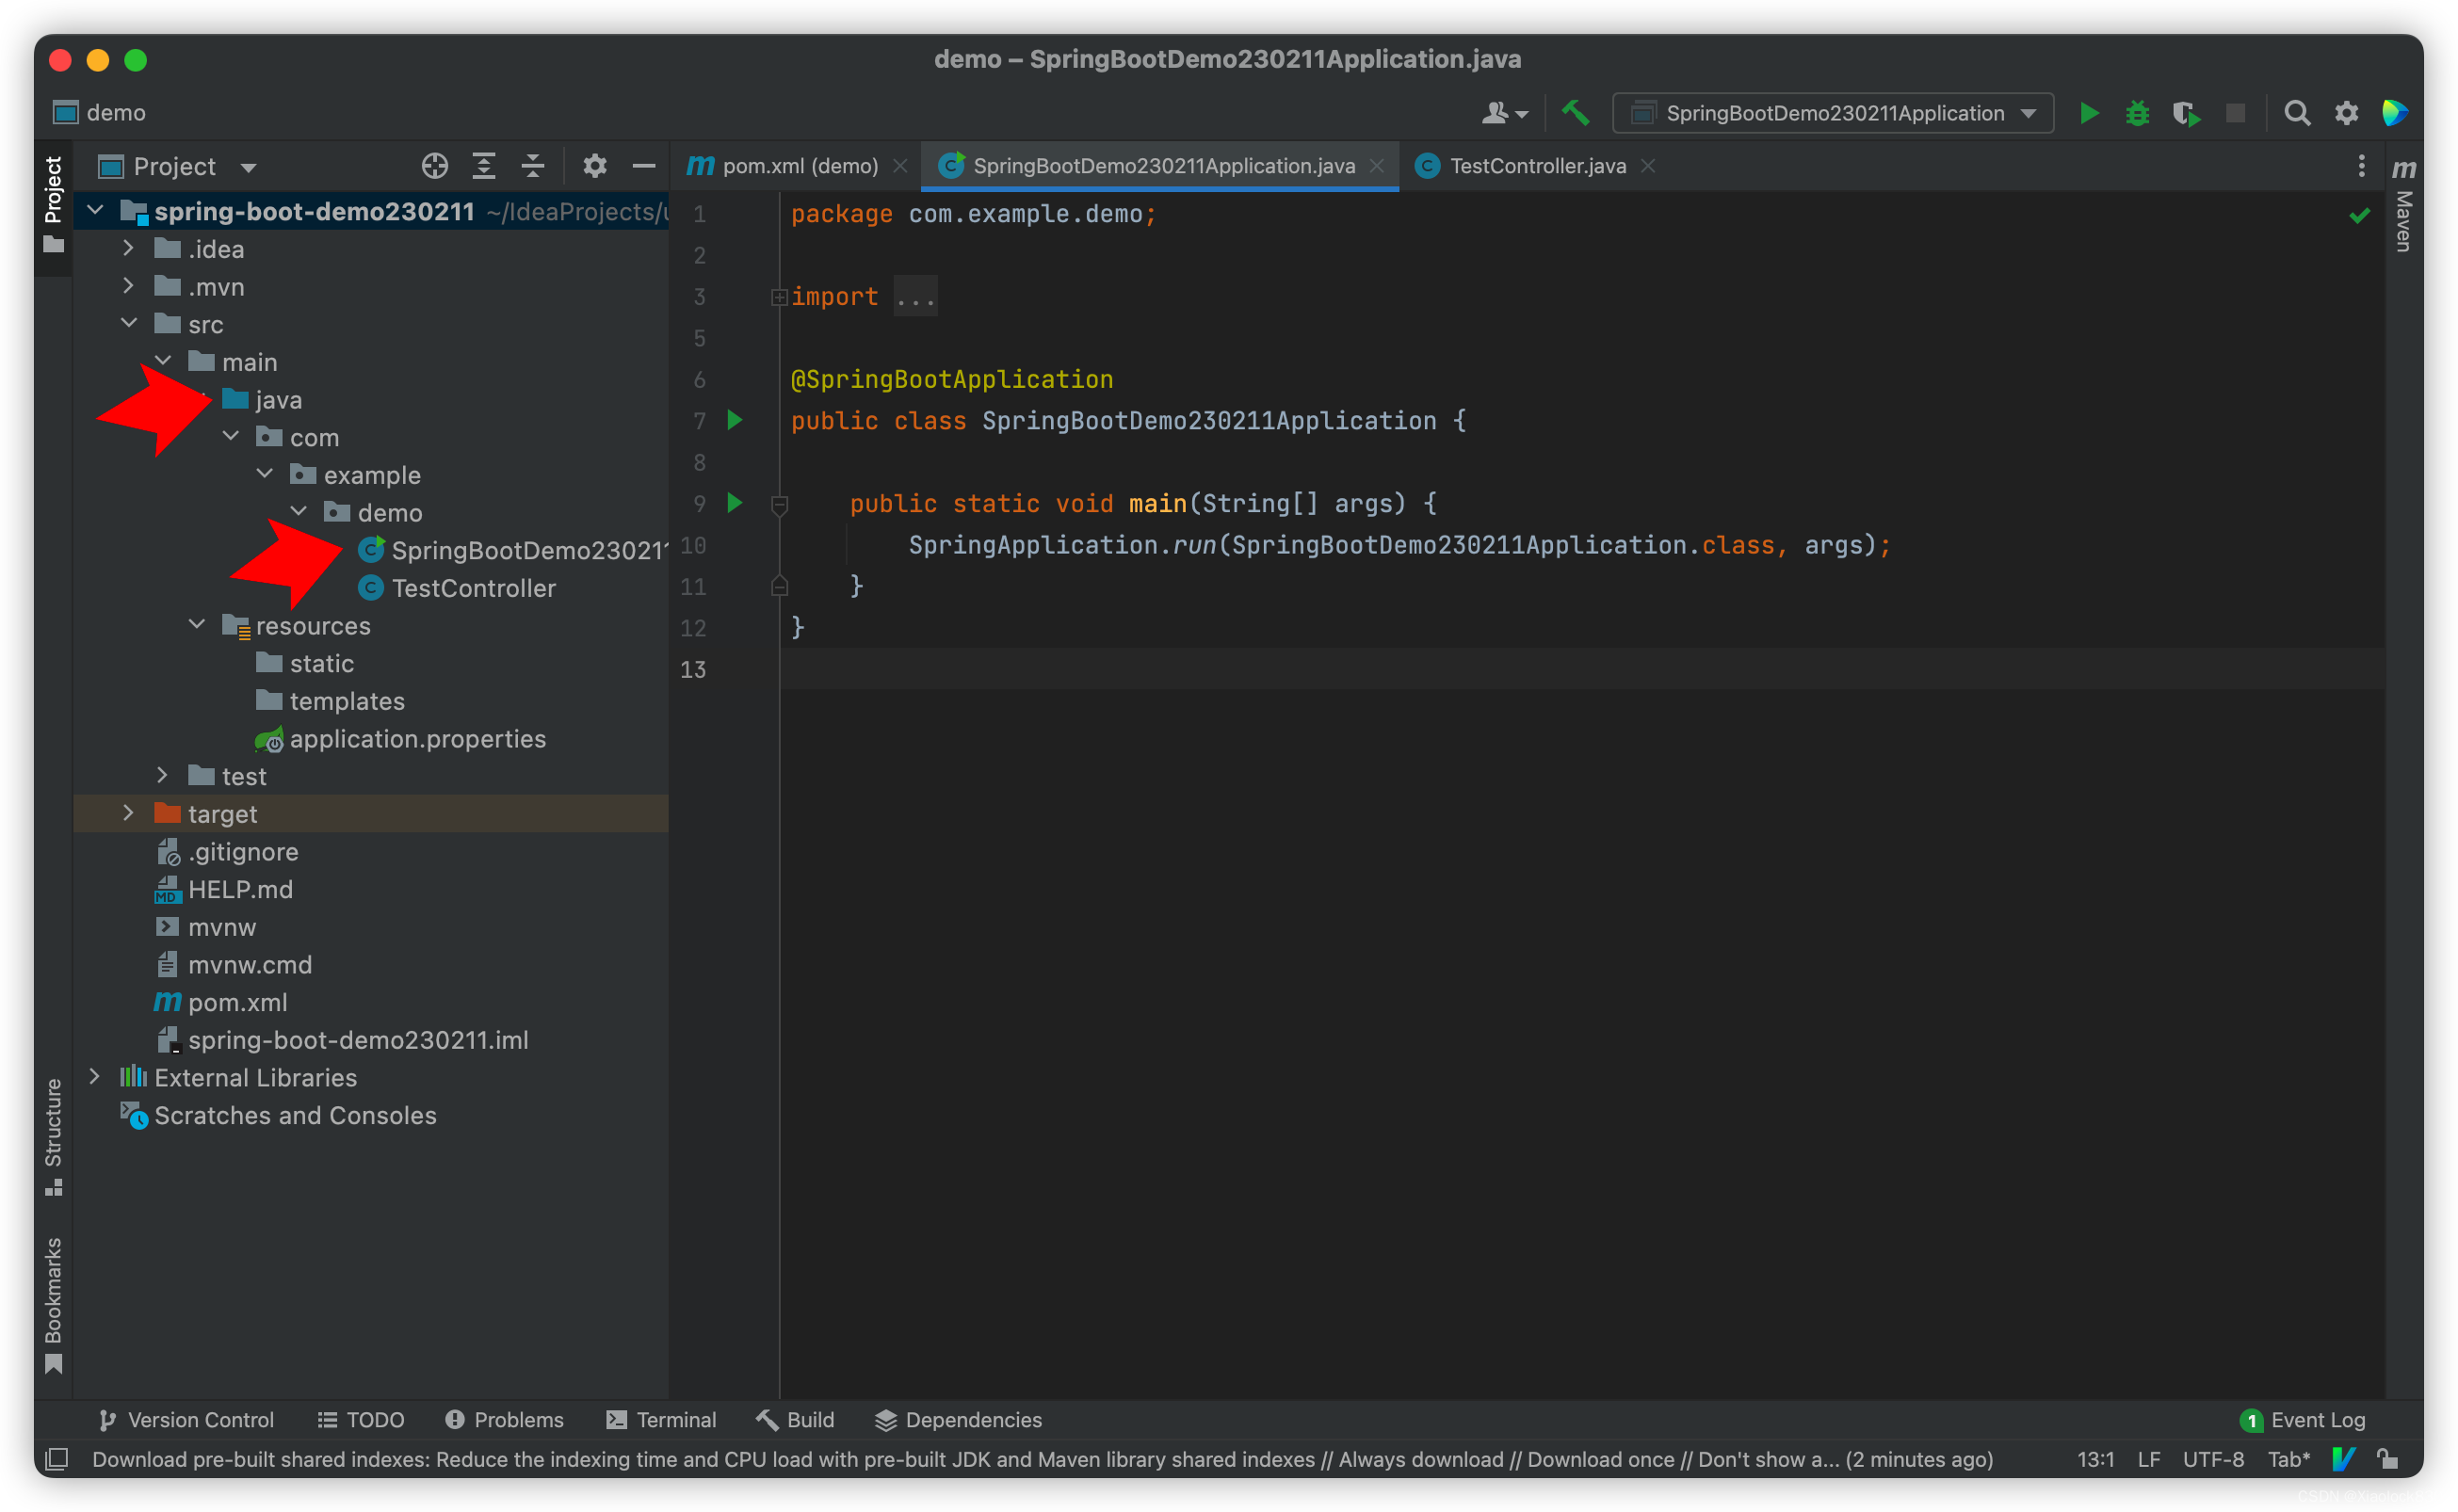Build the project with the hammer icon
This screenshot has width=2458, height=1512.
click(1575, 113)
